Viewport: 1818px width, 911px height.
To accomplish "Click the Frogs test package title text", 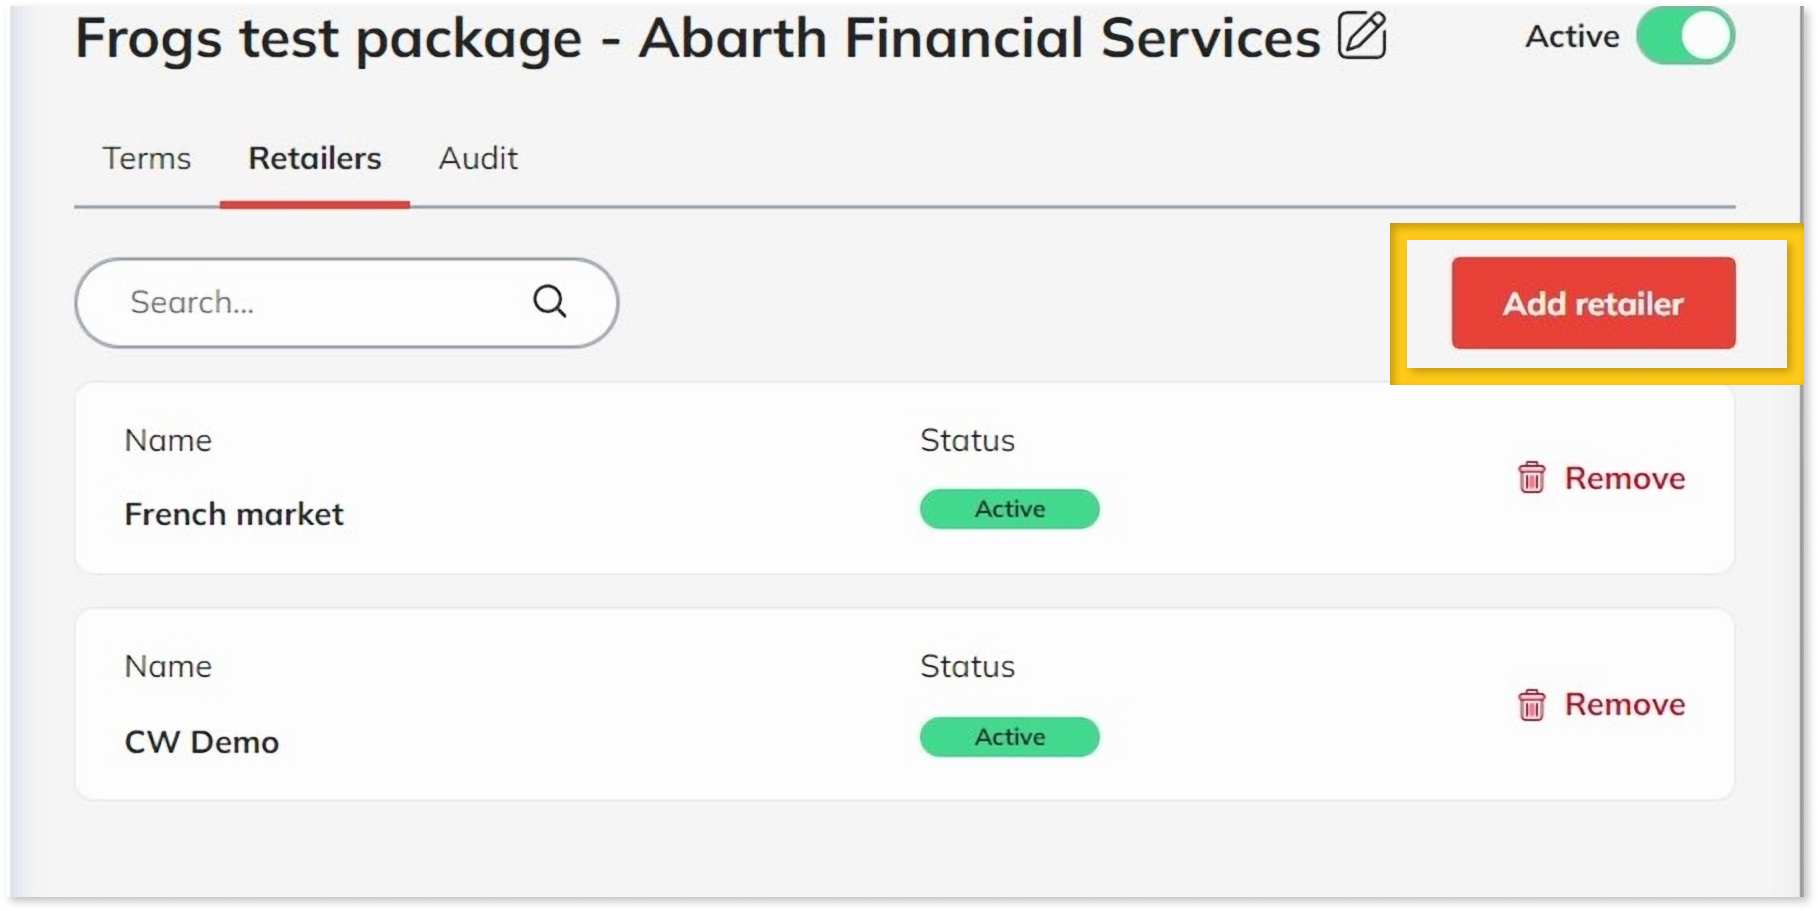I will point(698,38).
